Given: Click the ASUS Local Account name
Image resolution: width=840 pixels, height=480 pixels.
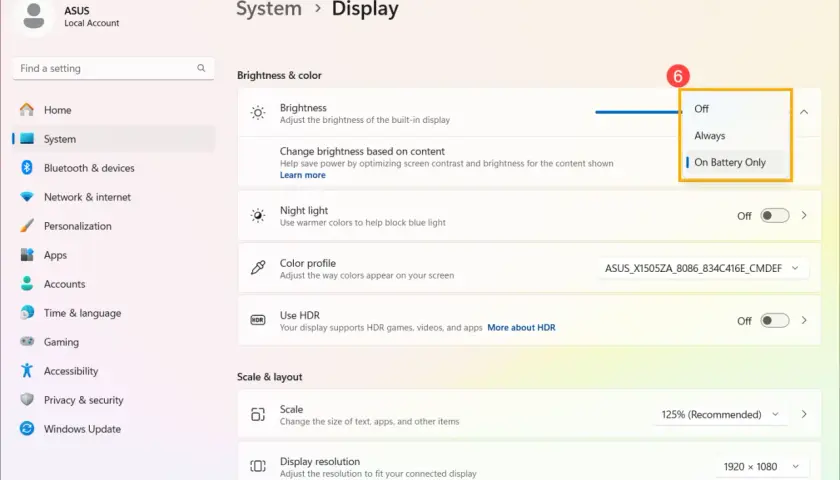Looking at the screenshot, I should (x=92, y=16).
